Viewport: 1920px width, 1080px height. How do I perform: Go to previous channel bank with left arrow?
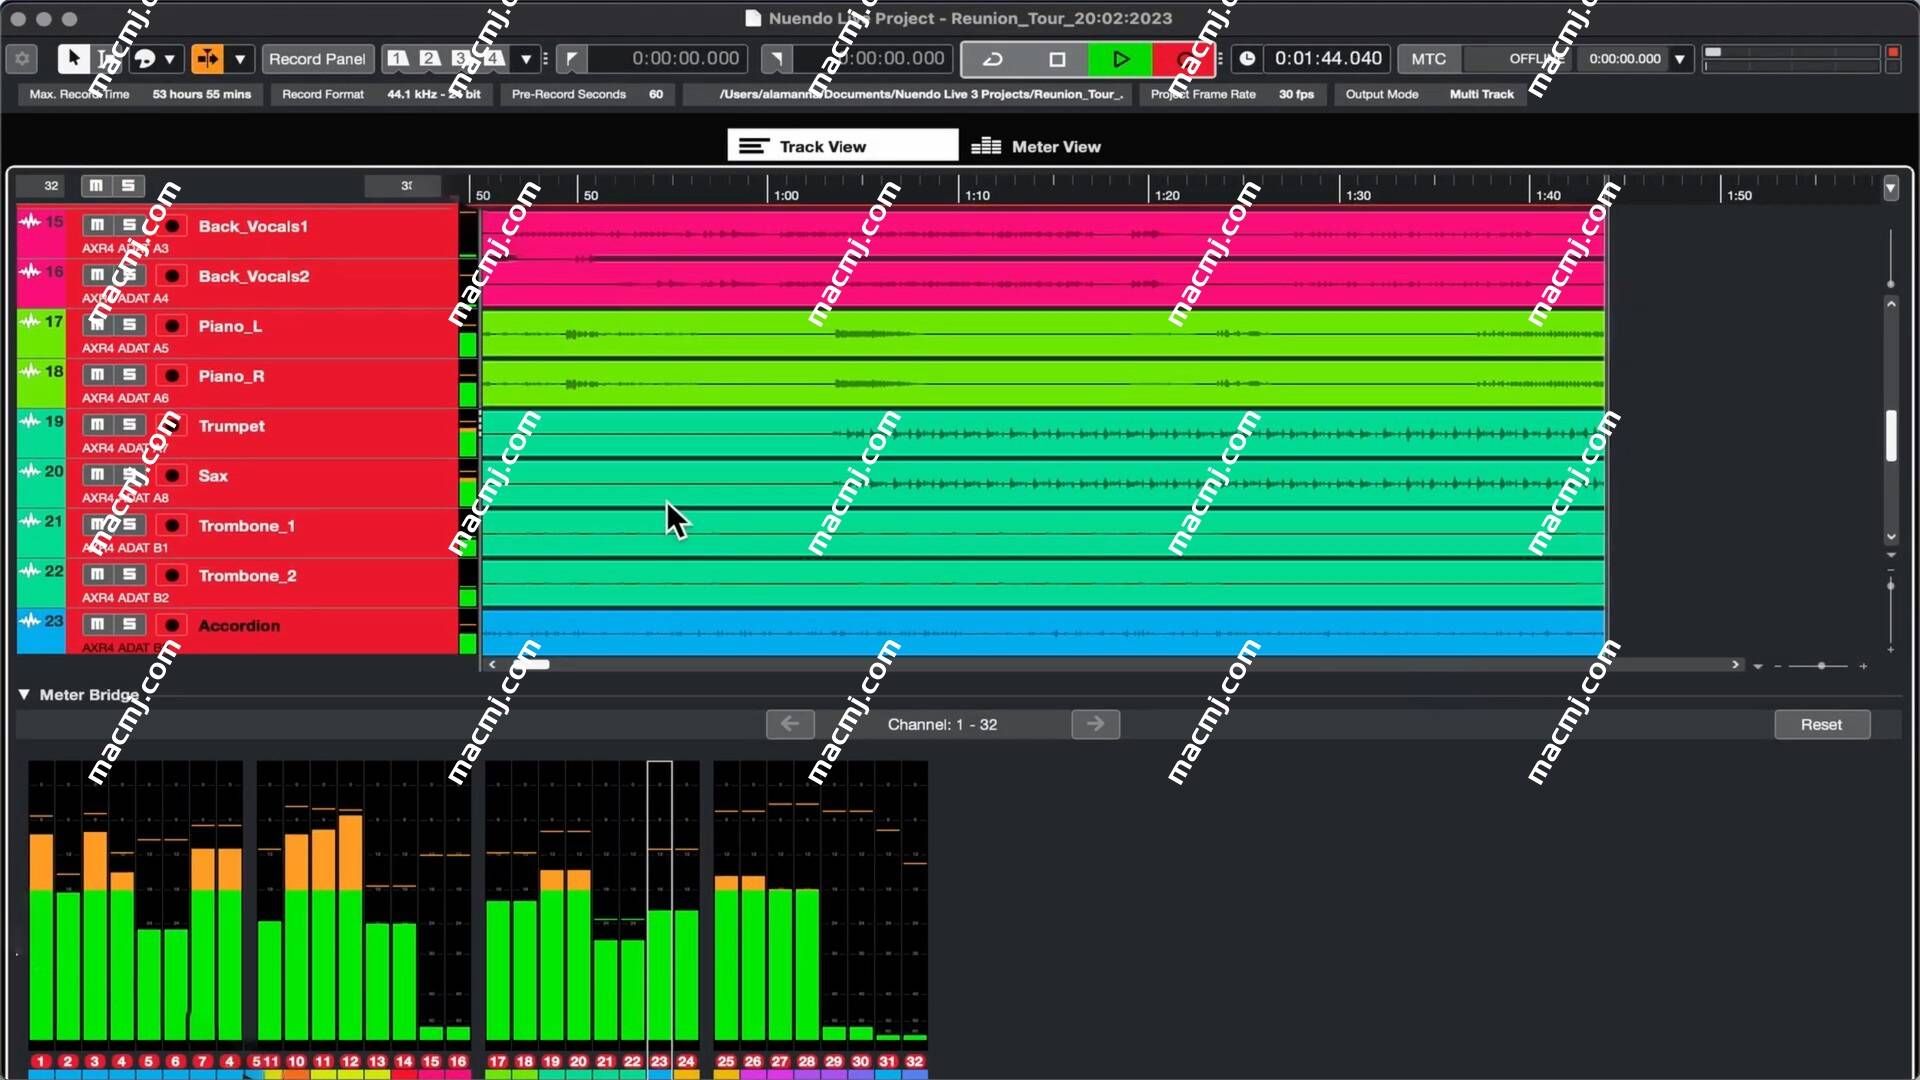pos(790,724)
